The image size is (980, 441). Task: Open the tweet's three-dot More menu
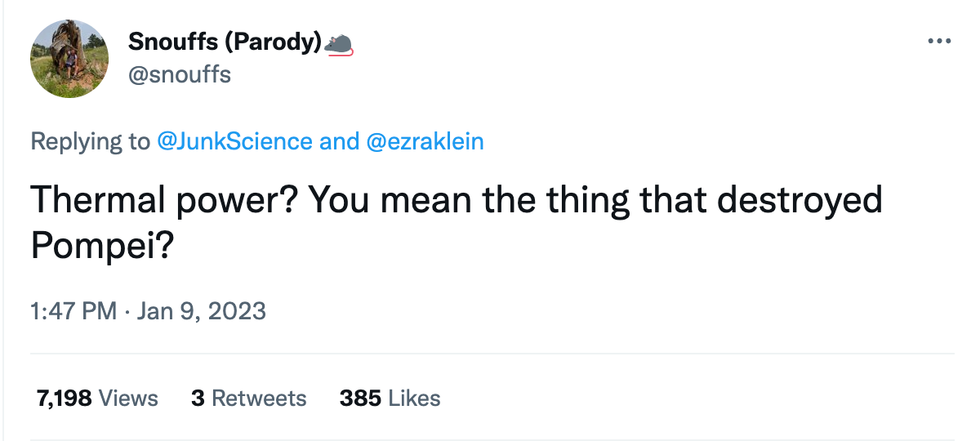pos(939,41)
